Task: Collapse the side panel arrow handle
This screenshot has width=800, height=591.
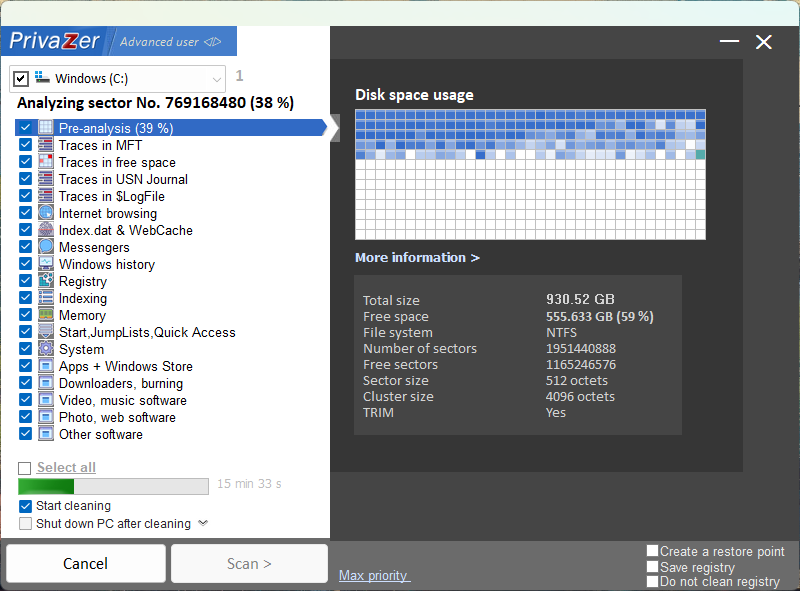Action: 335,128
